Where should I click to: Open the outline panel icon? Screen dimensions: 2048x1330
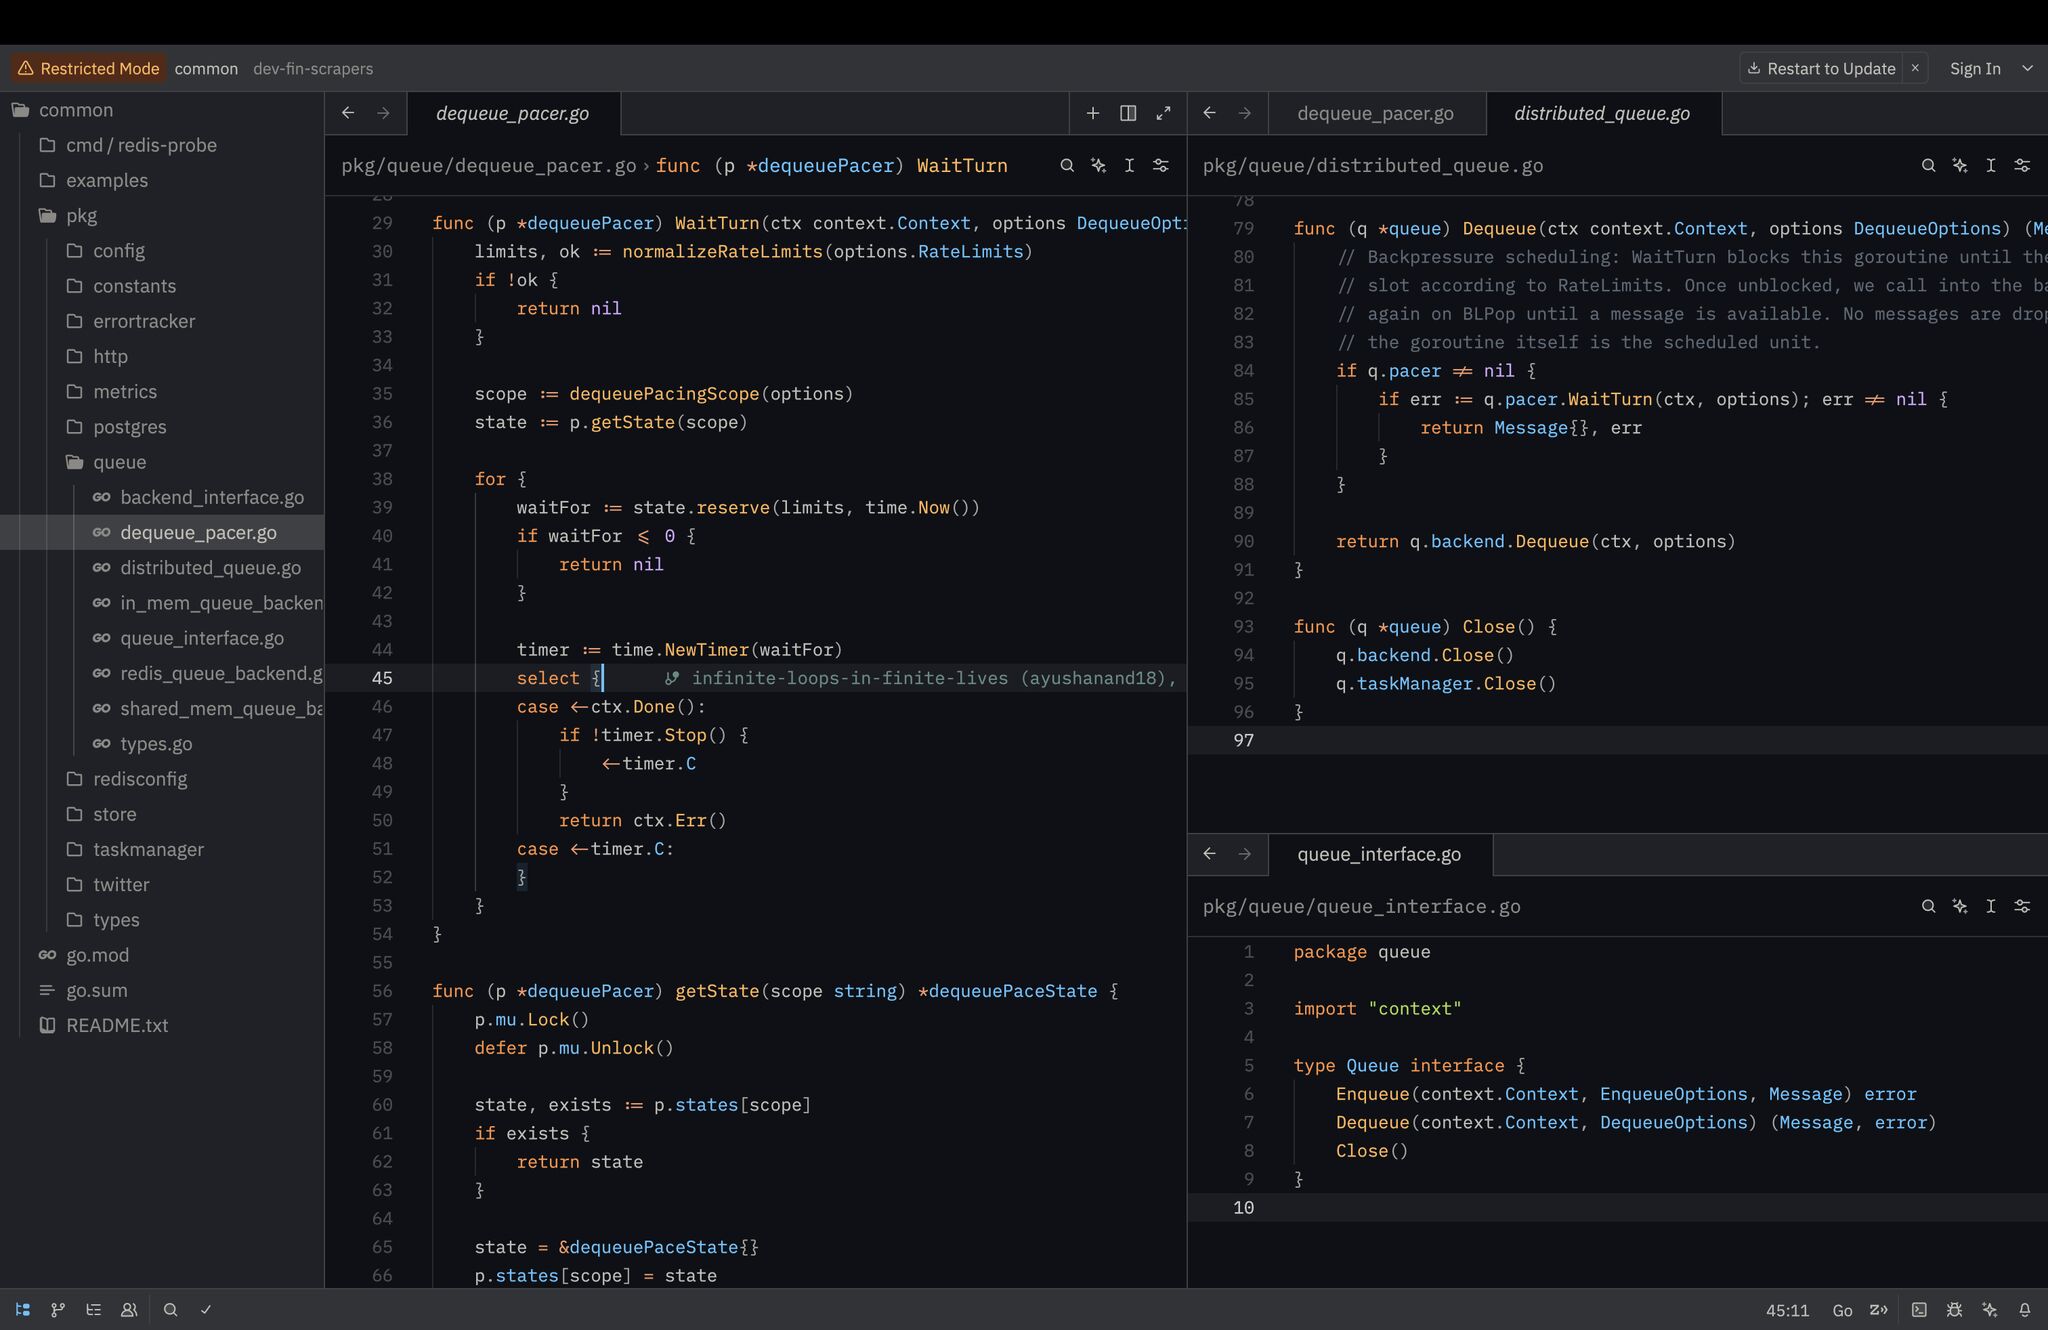[x=94, y=1310]
